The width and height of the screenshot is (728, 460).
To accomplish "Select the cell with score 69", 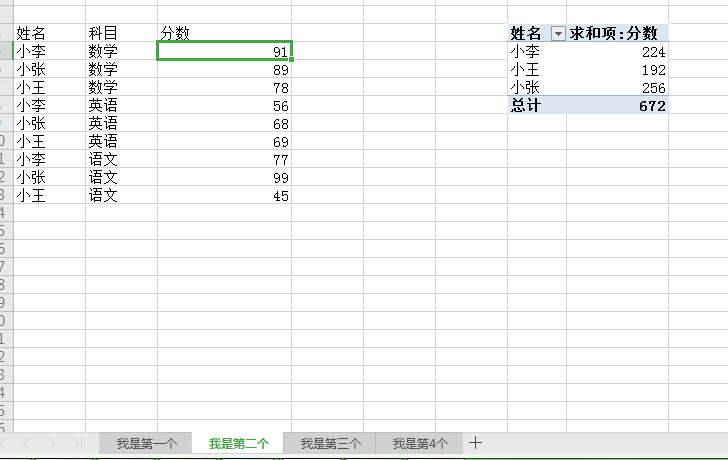I will (x=225, y=141).
